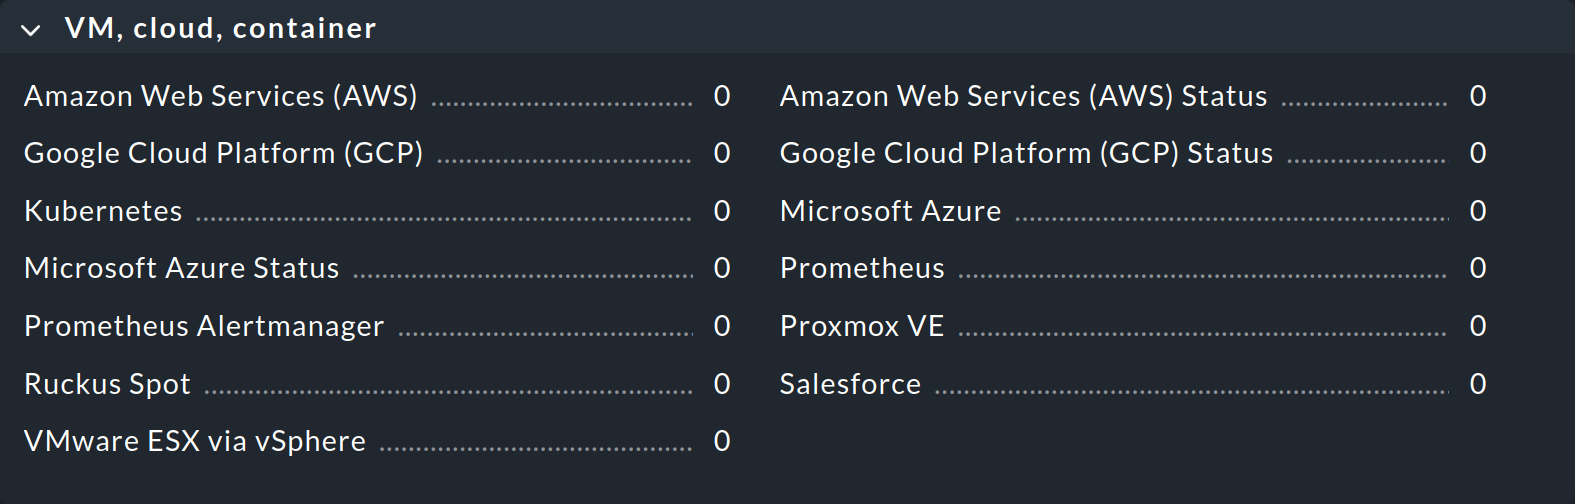Open the Prometheus rule link
The image size is (1575, 504).
pos(862,268)
